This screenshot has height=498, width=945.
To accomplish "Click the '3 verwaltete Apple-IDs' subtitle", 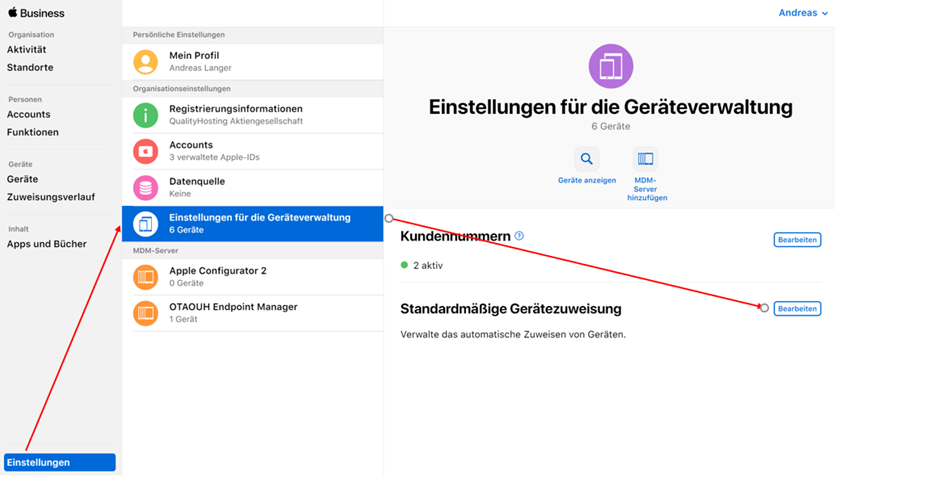I will (x=214, y=157).
